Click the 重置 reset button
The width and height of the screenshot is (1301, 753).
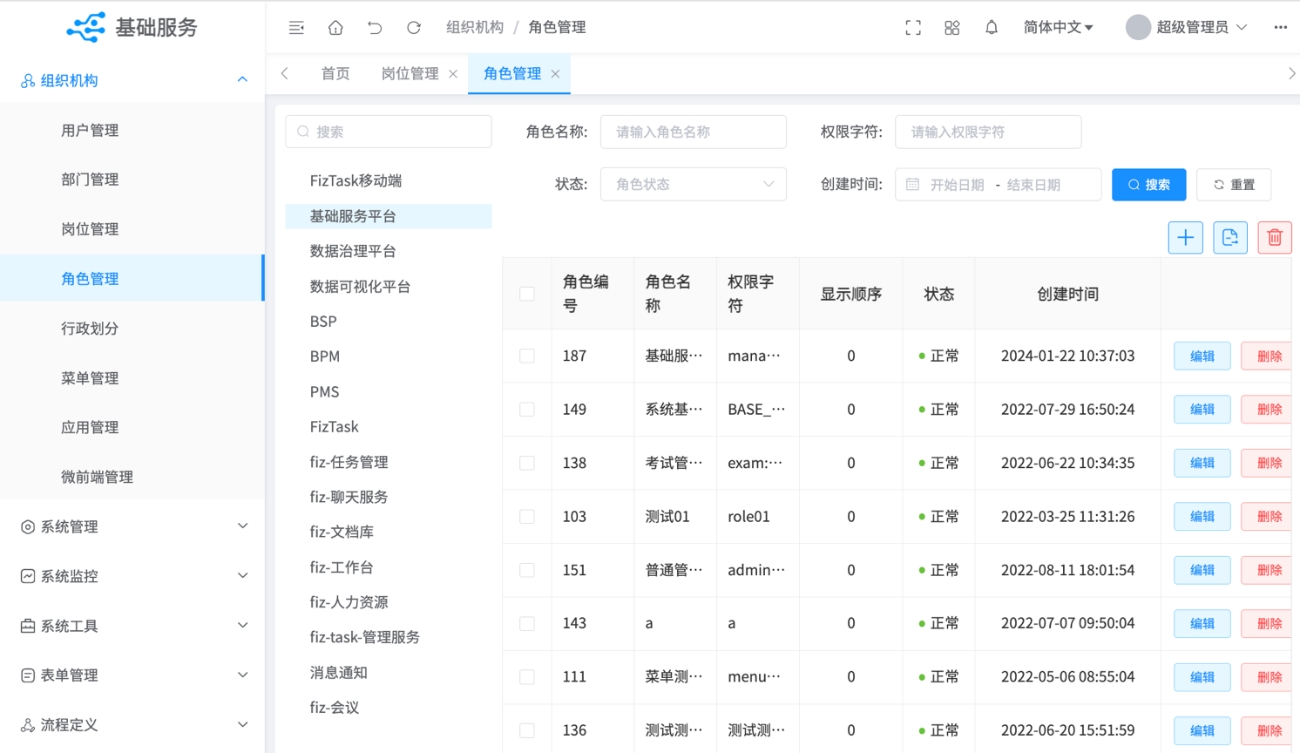[1234, 184]
